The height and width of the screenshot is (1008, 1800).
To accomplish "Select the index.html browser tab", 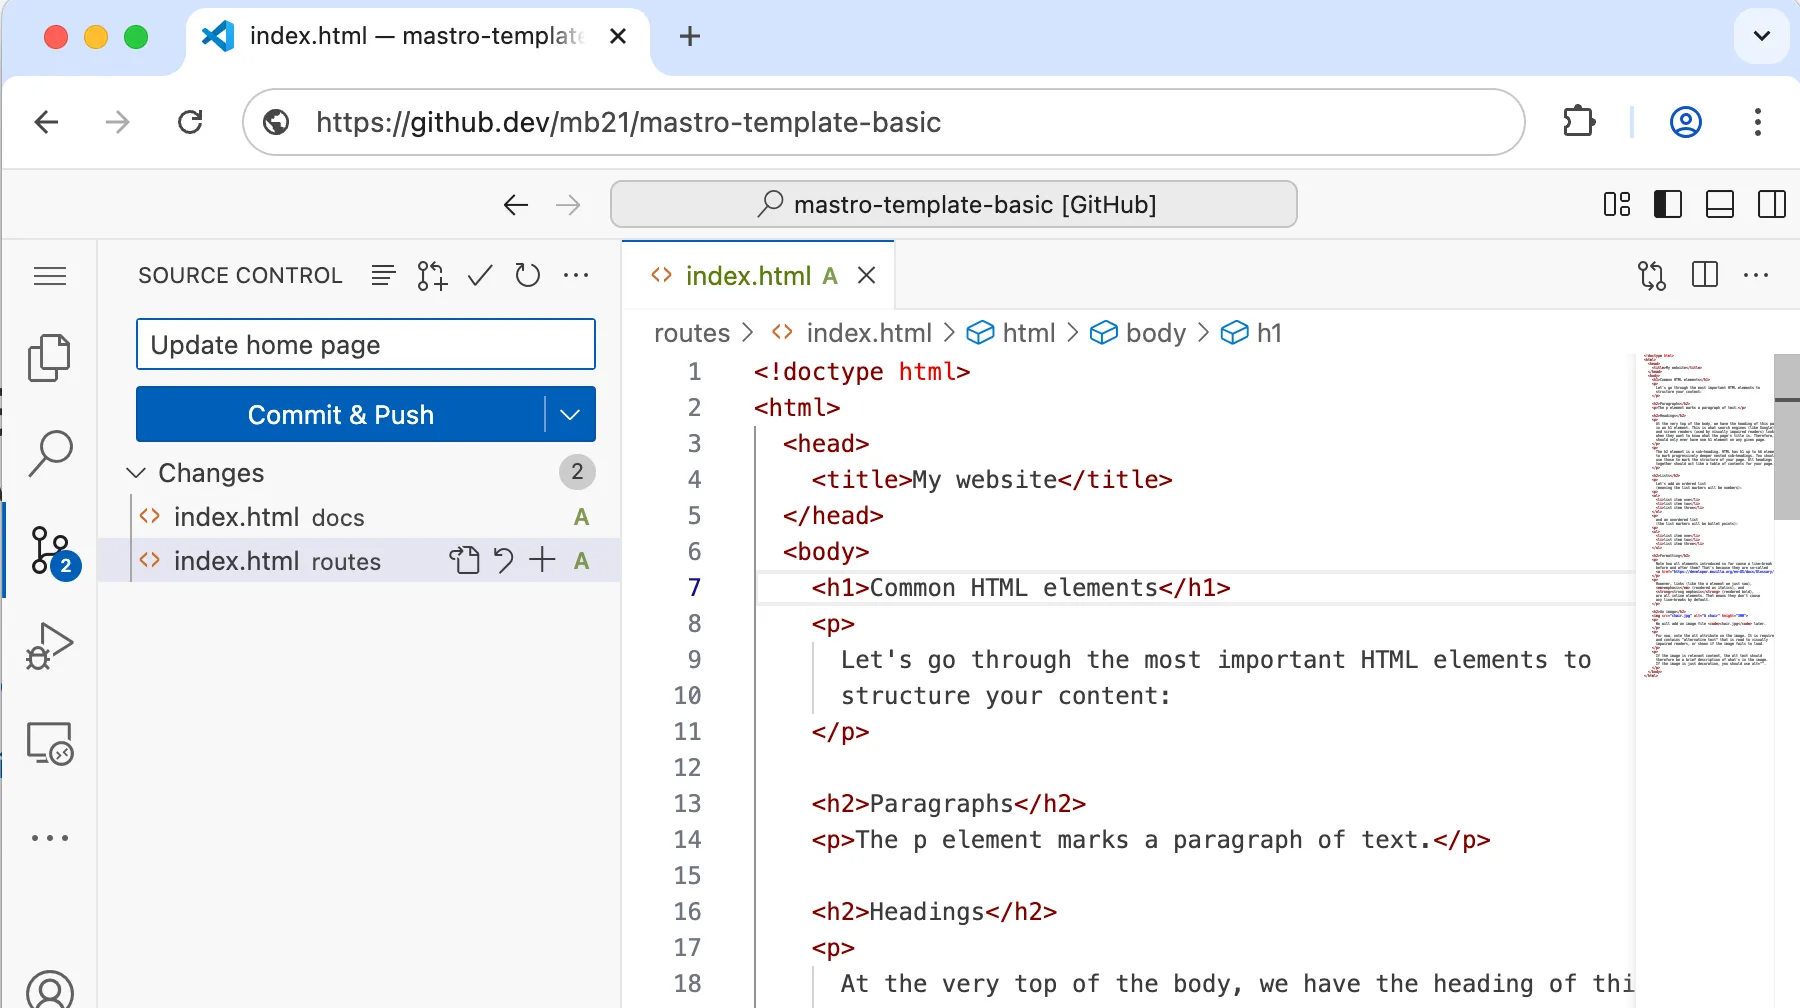I will point(415,36).
